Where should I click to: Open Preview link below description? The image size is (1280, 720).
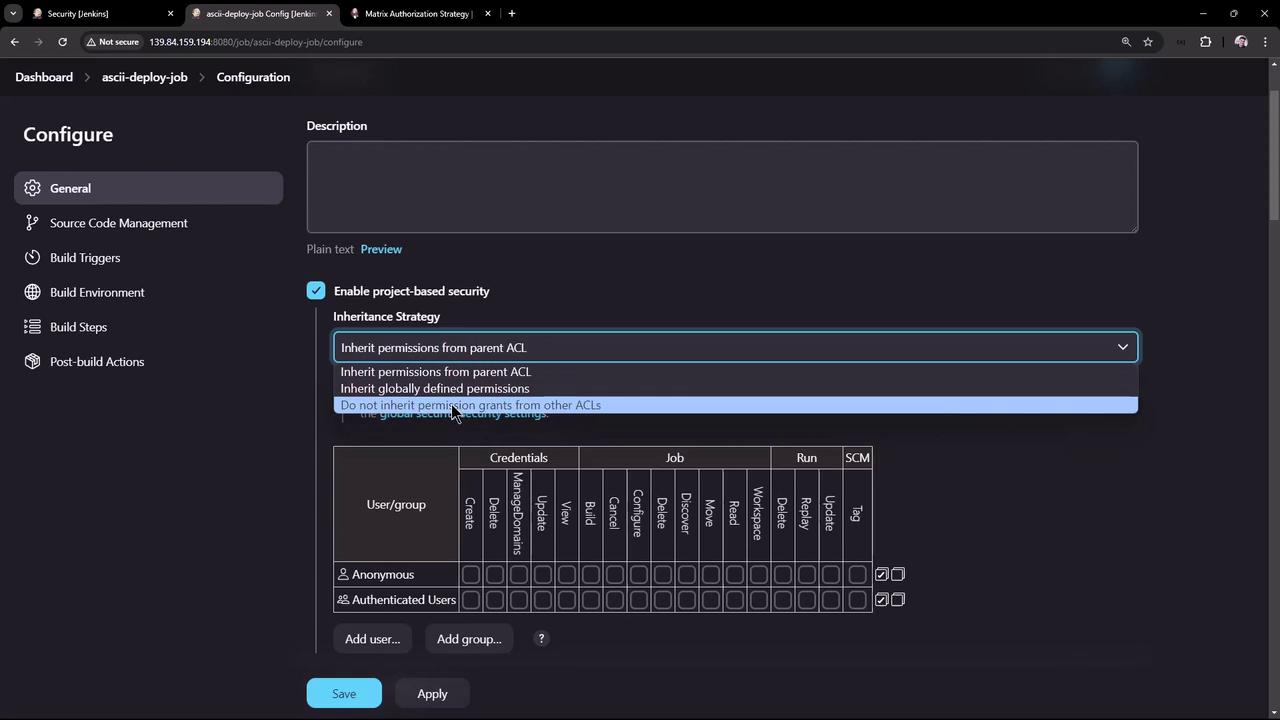pyautogui.click(x=381, y=249)
